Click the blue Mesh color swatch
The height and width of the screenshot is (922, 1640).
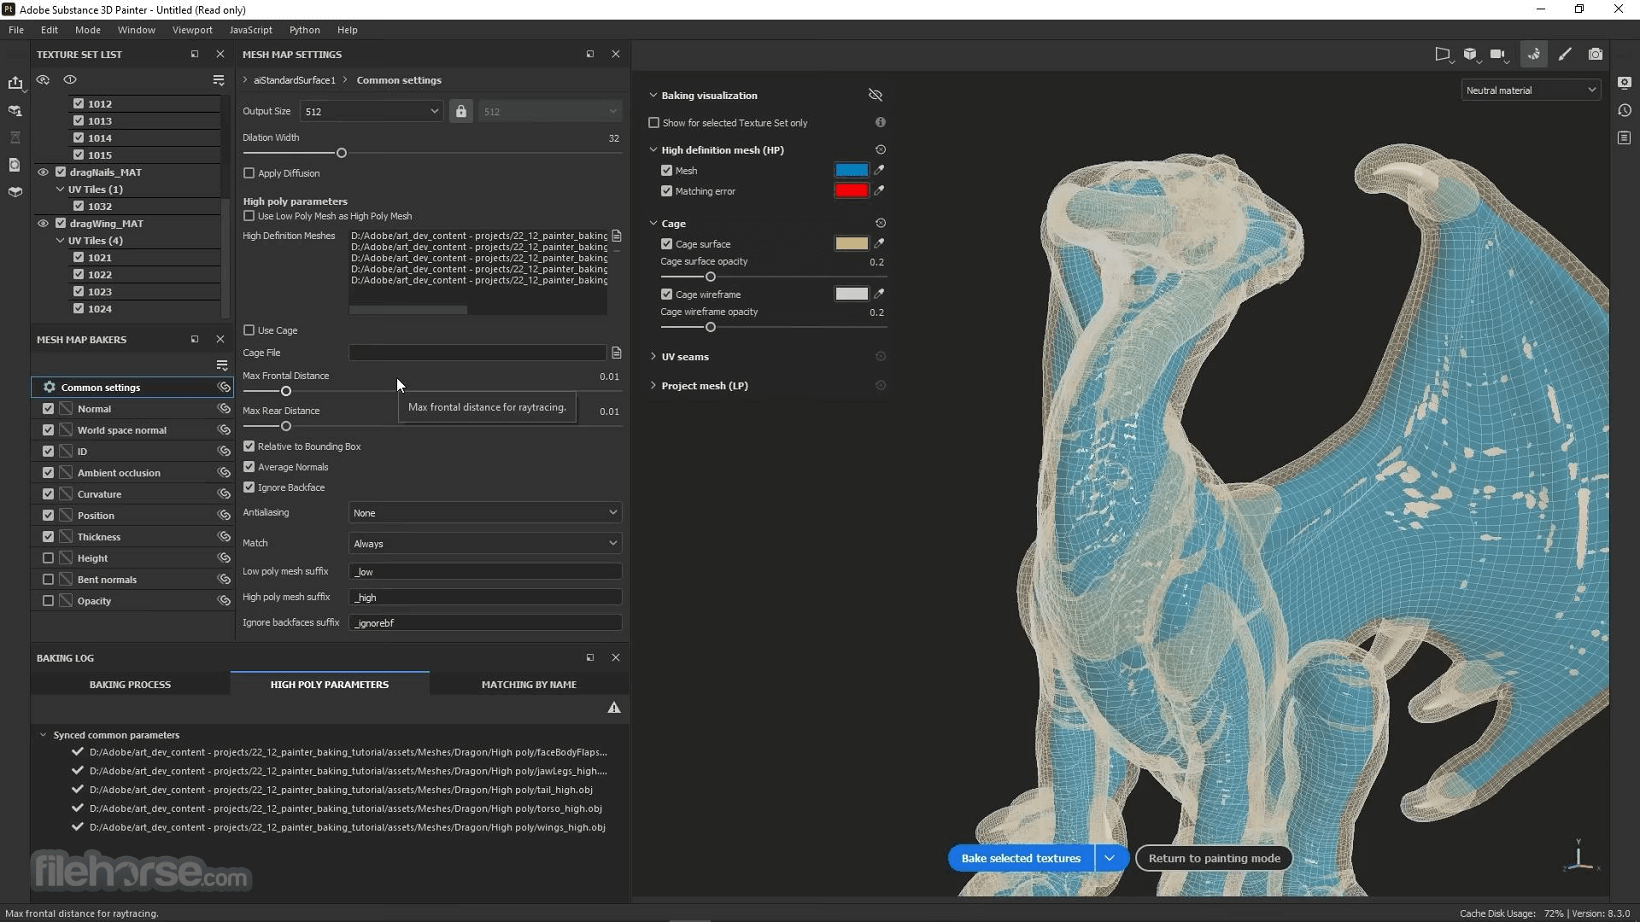pyautogui.click(x=851, y=170)
